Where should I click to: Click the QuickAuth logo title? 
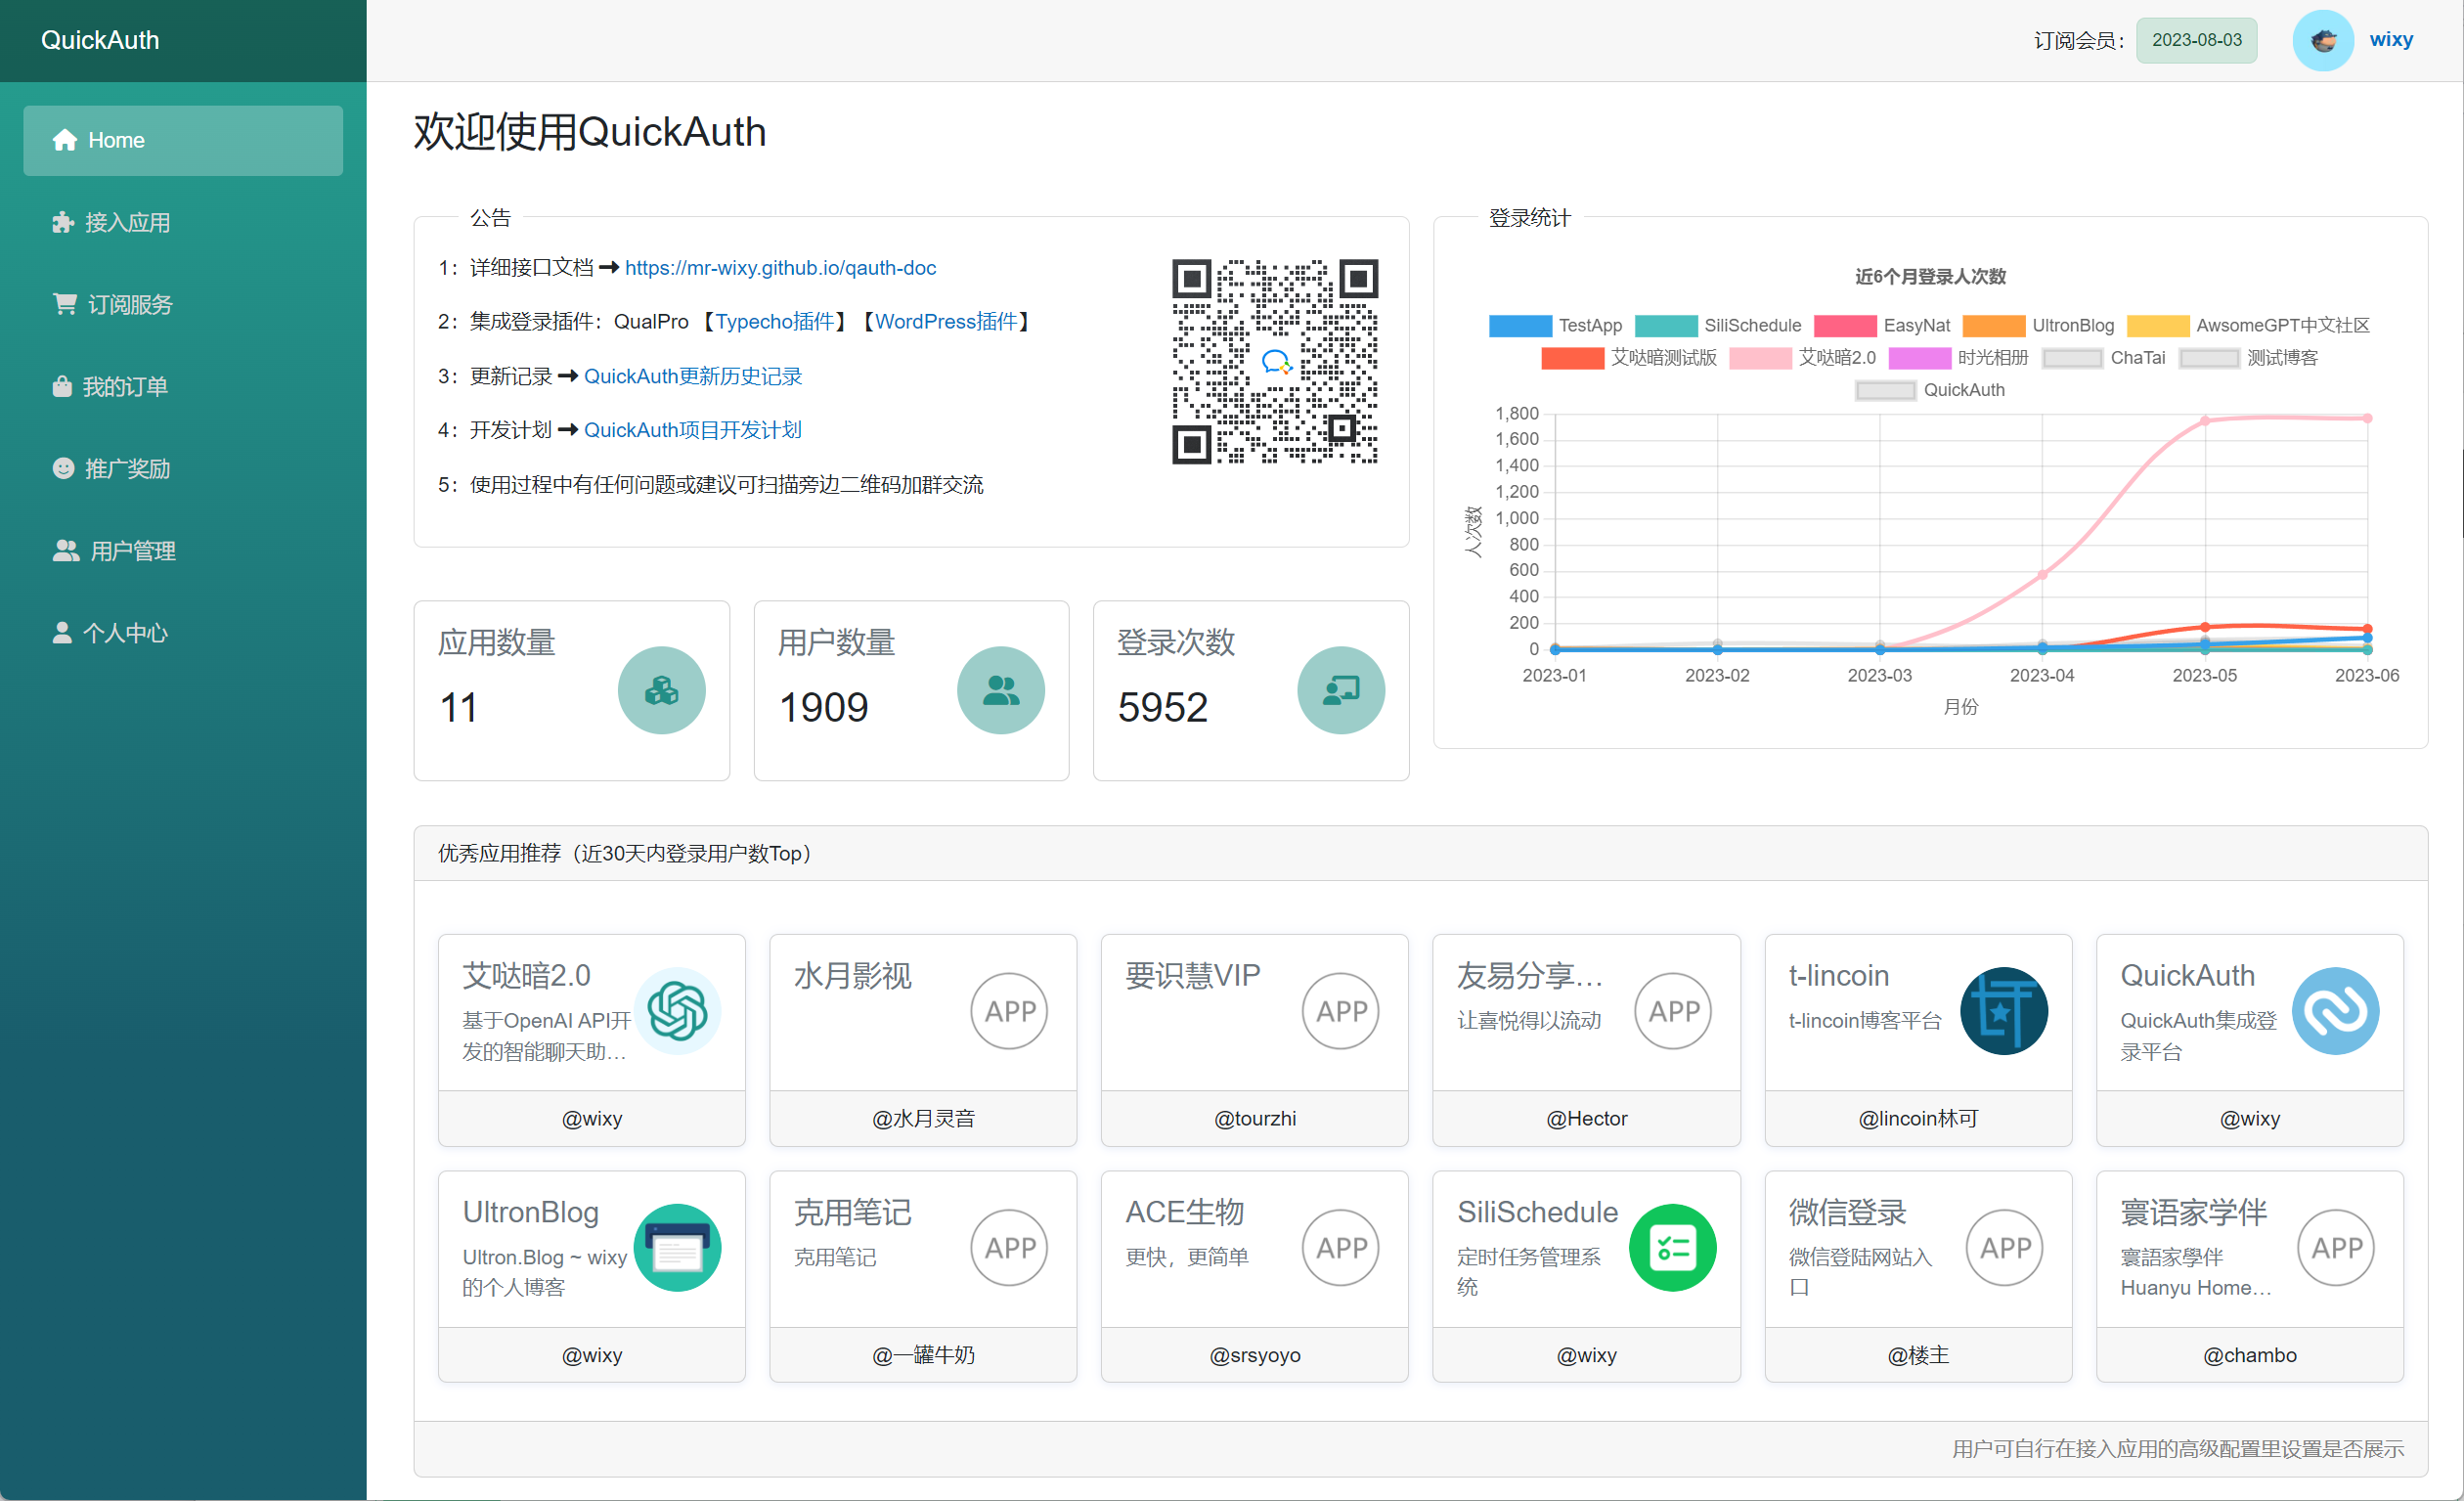[100, 40]
